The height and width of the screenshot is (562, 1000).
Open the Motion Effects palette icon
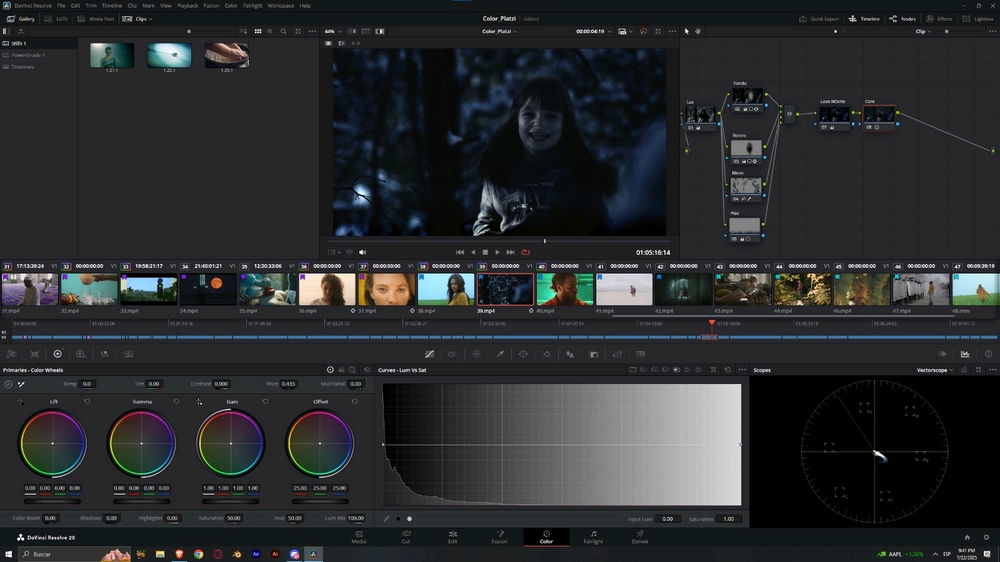click(129, 354)
